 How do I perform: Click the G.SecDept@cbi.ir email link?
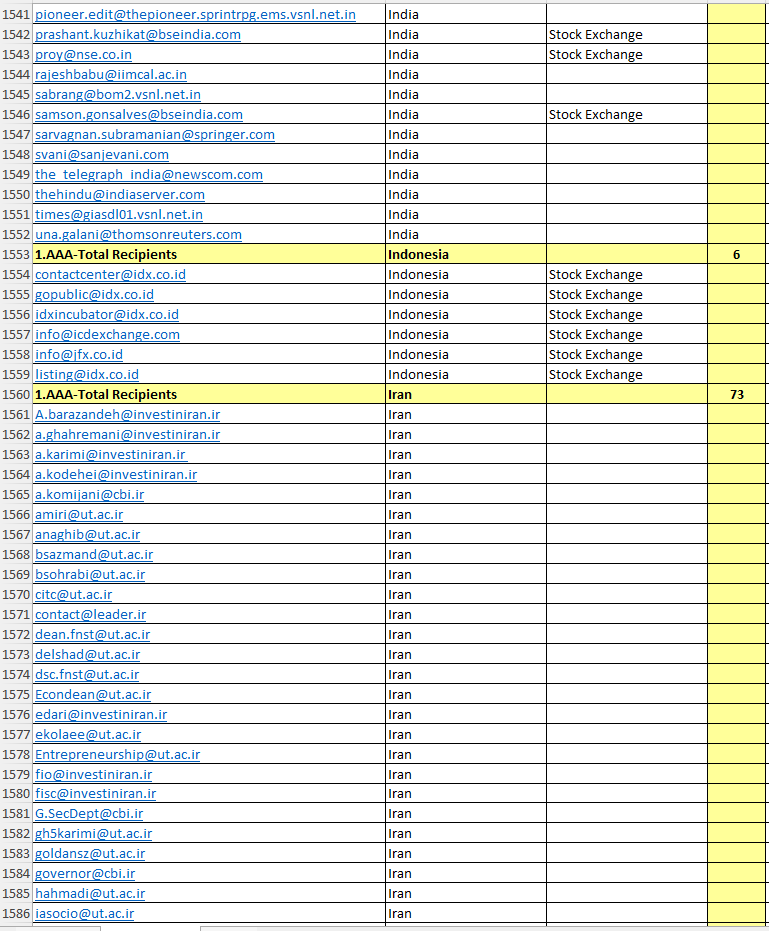point(89,813)
